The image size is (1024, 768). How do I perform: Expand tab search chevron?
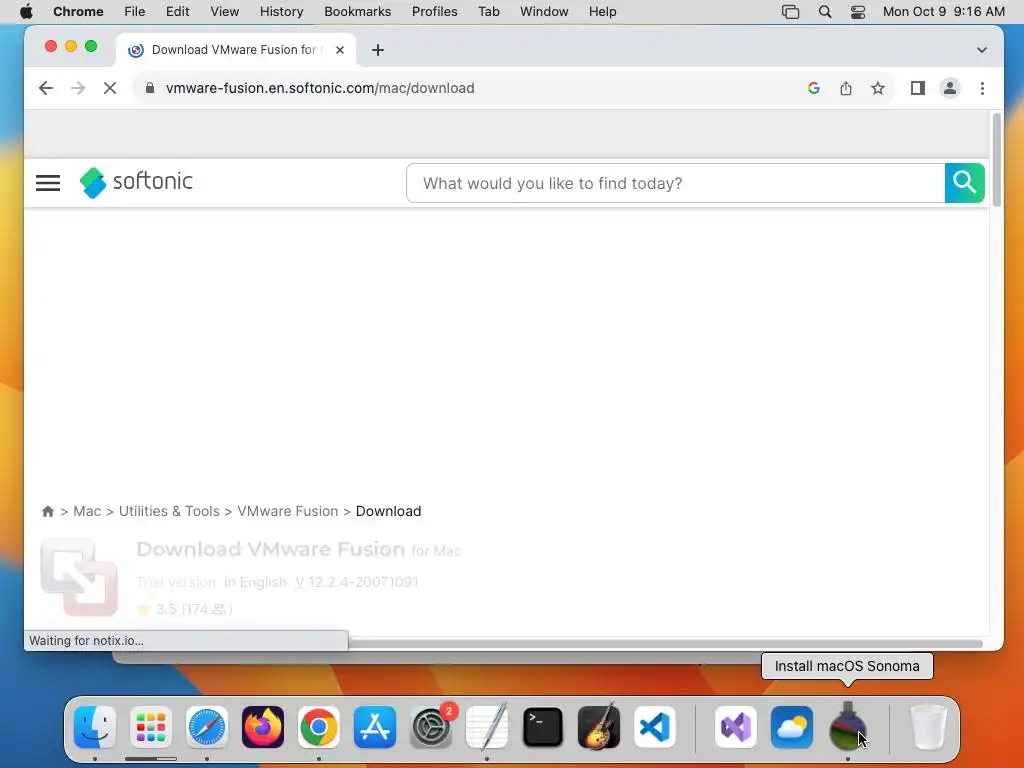[982, 50]
